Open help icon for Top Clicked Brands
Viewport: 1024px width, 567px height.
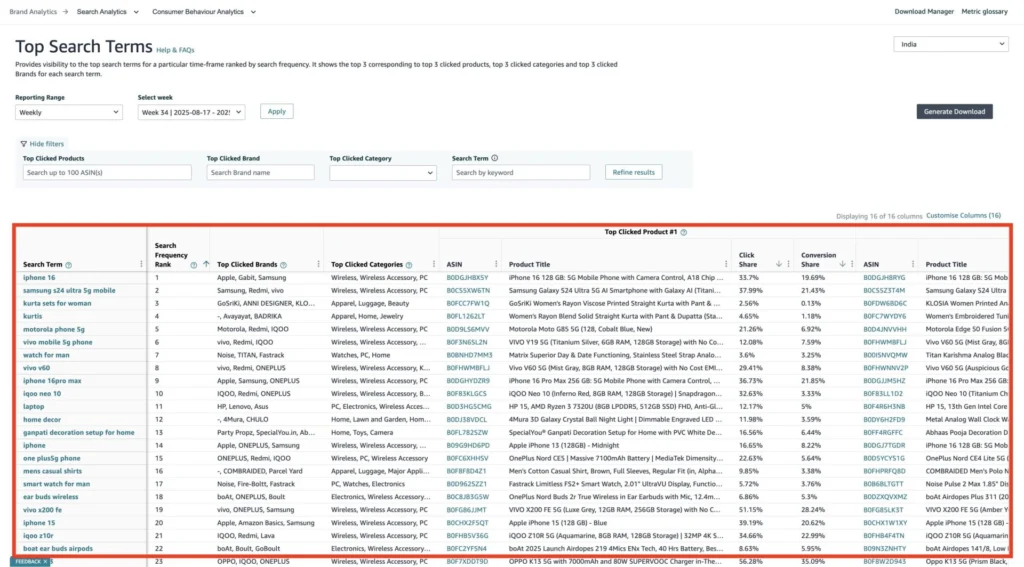click(283, 265)
